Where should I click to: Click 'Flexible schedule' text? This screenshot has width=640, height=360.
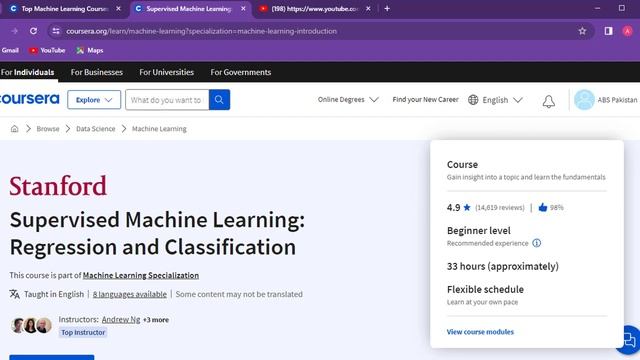click(x=485, y=289)
